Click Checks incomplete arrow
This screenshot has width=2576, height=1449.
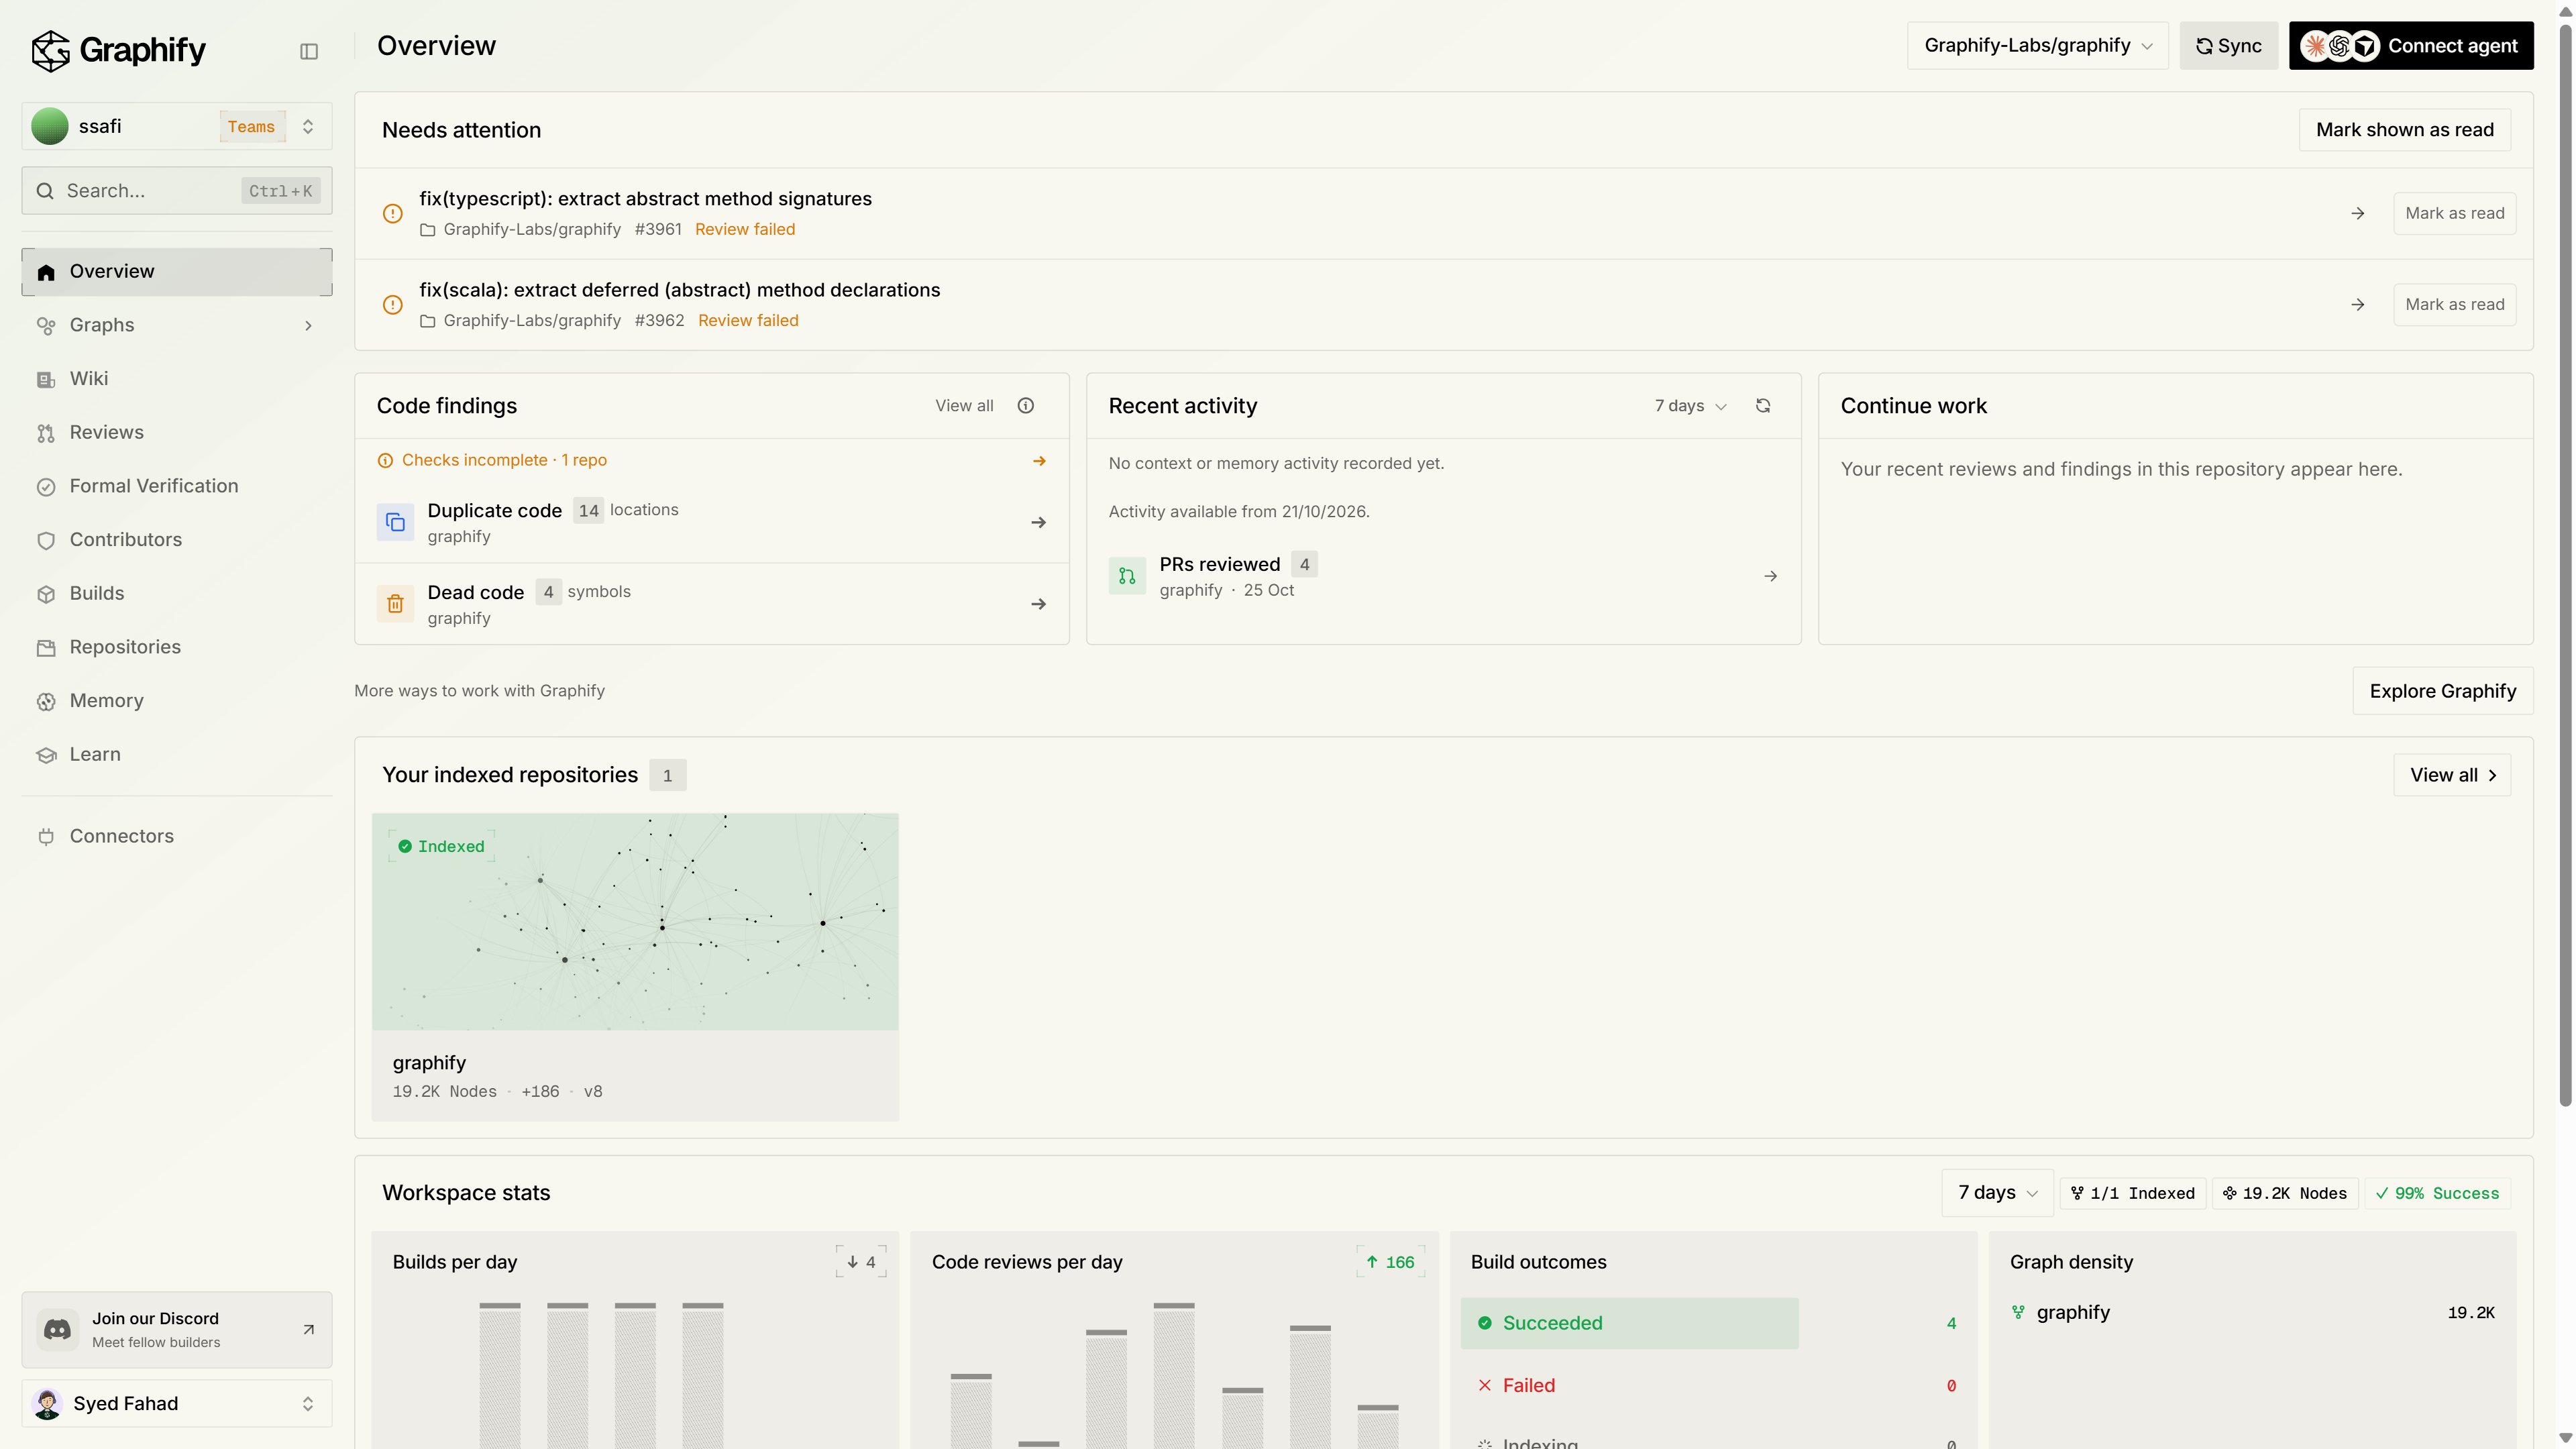1039,461
